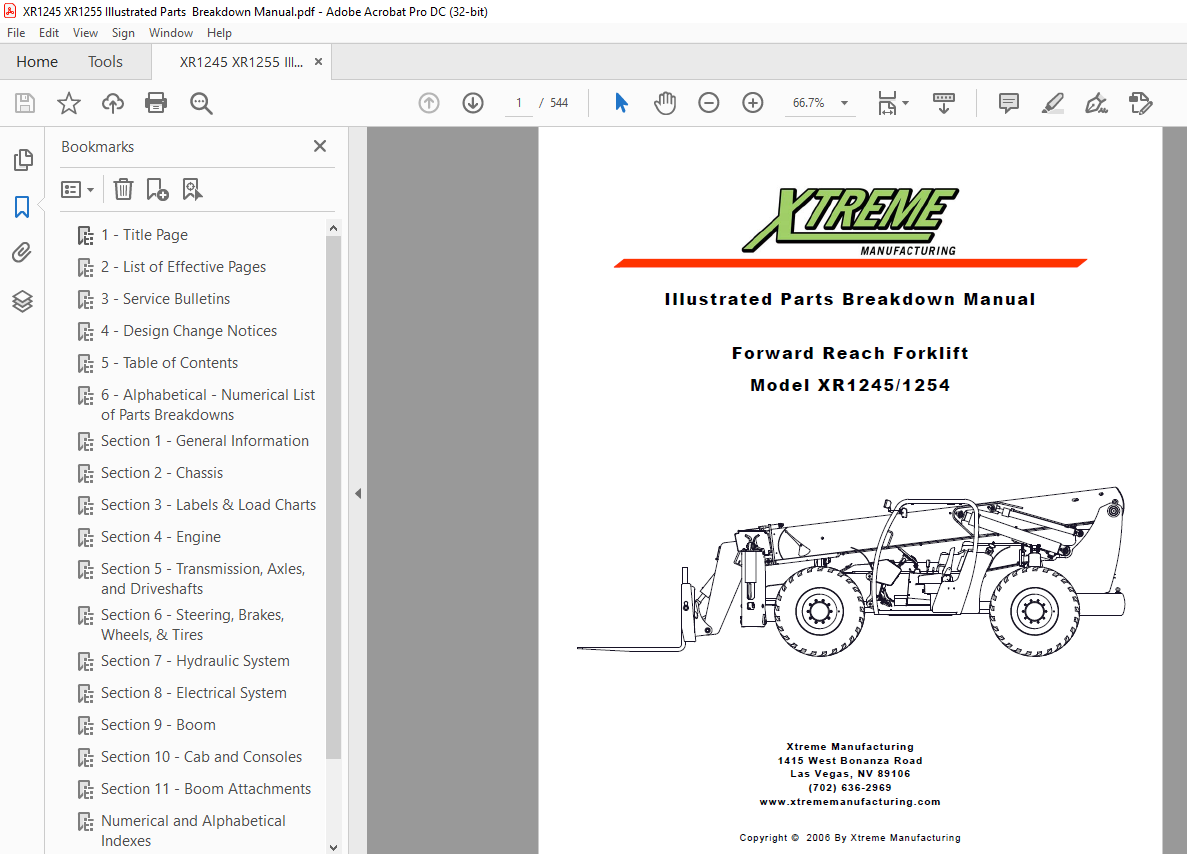
Task: Collapse the navigation pane arrow
Action: [x=358, y=494]
